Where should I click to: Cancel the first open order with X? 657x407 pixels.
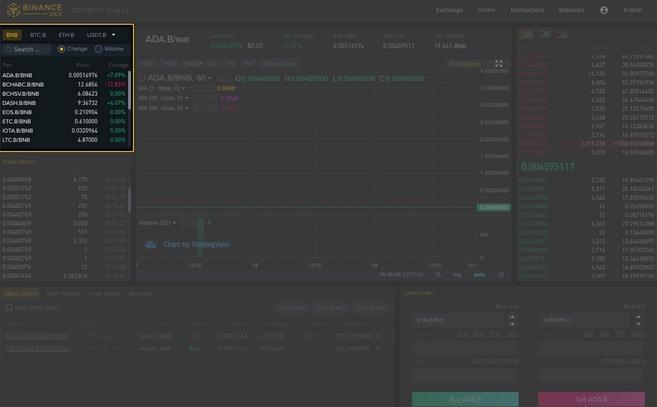(378, 336)
